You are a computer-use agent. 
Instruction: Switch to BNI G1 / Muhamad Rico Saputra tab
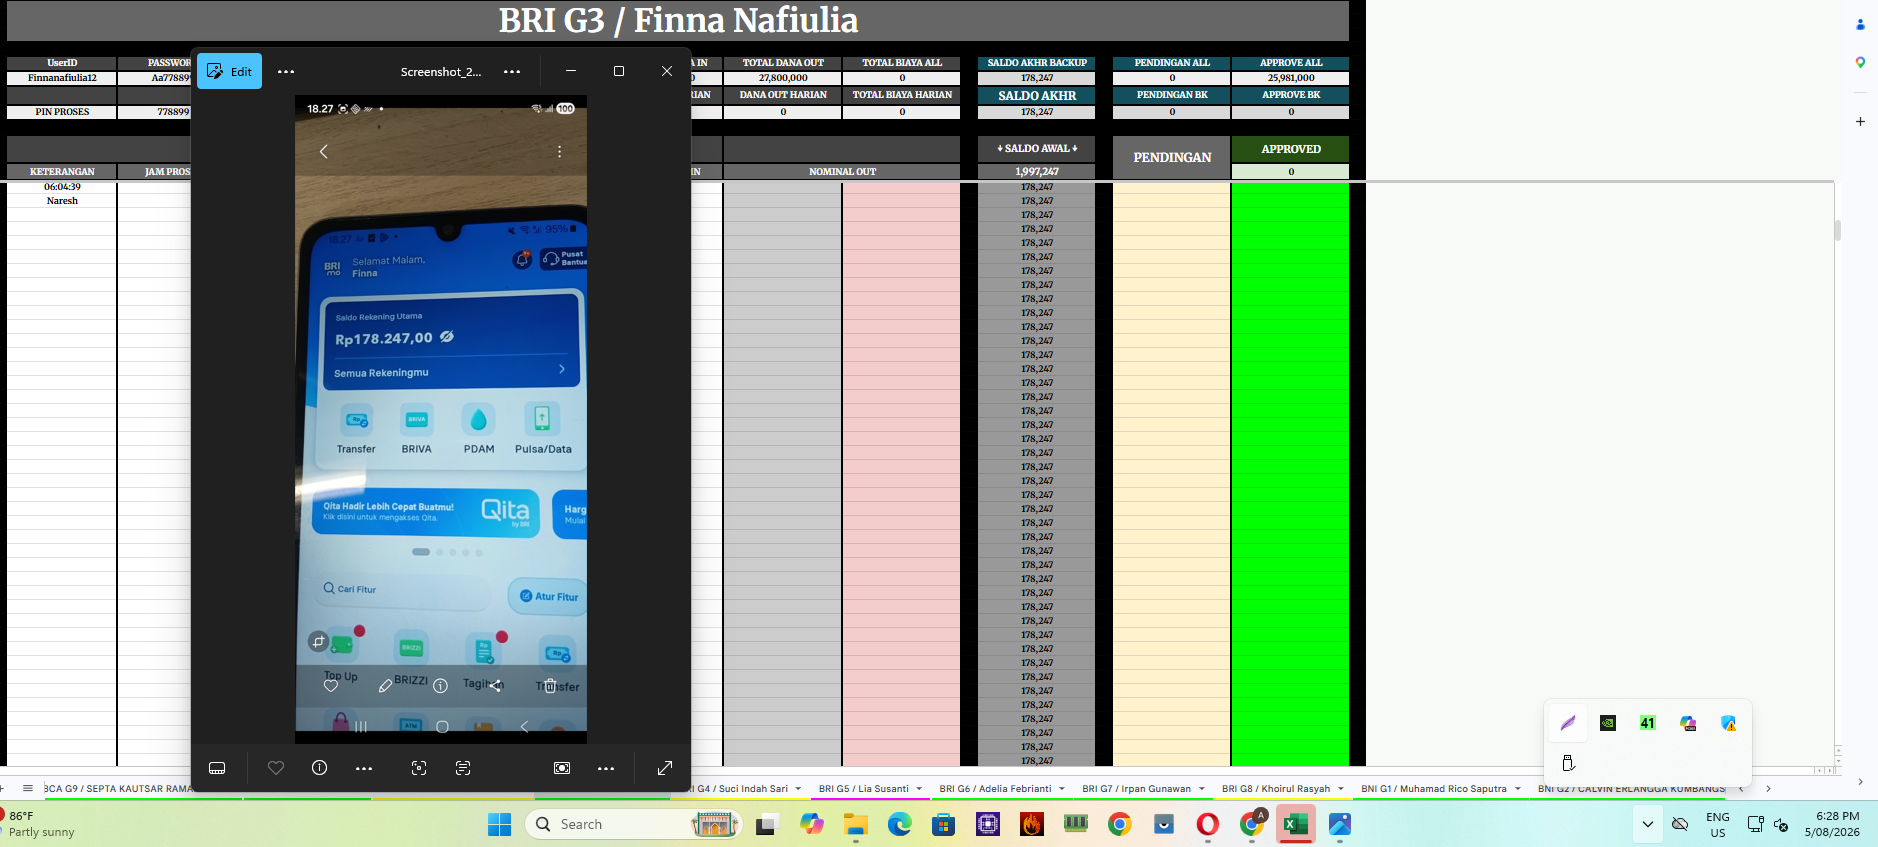coord(1433,789)
